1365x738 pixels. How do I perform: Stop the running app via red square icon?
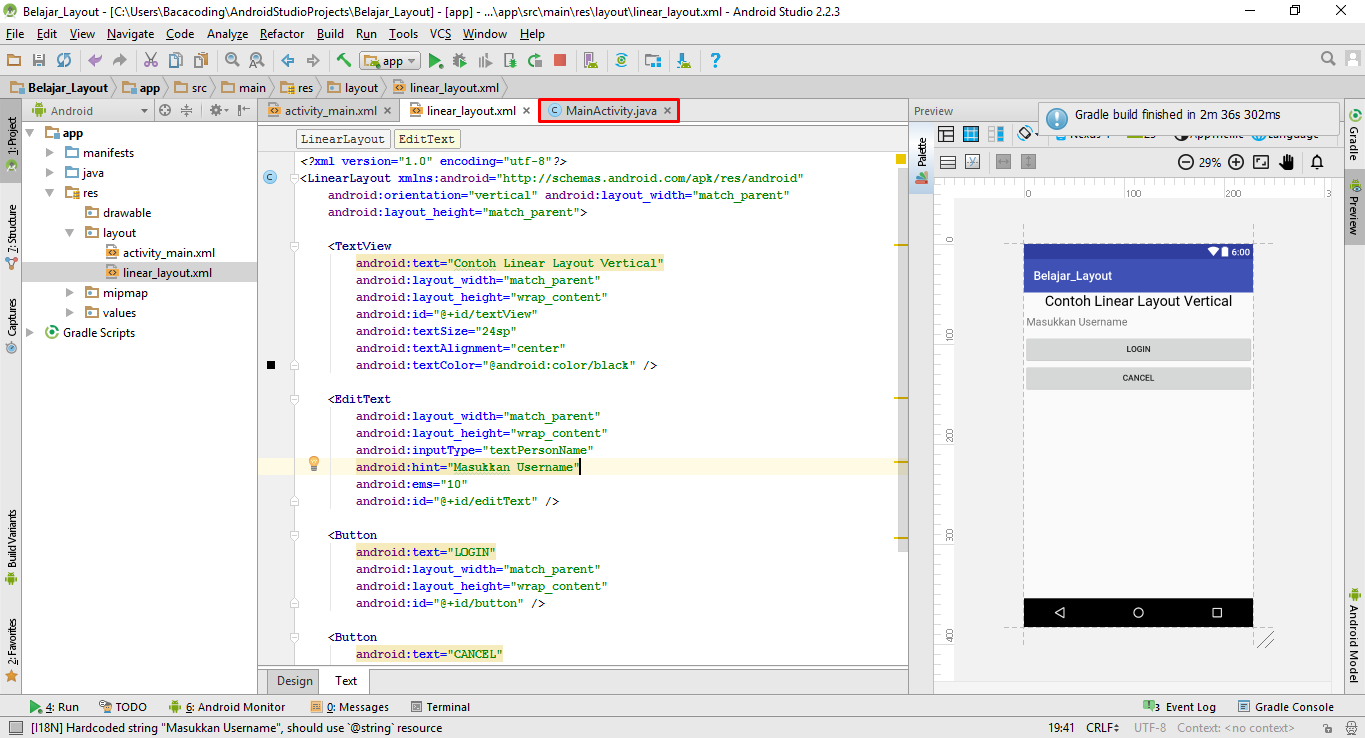[x=560, y=60]
